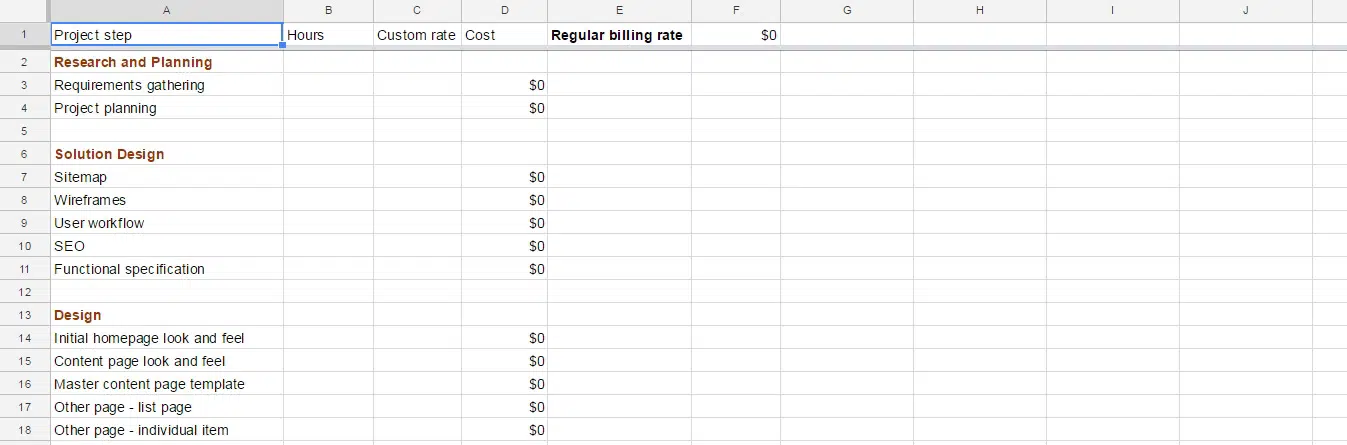Select the "Functional specification" cell
This screenshot has width=1347, height=445.
(x=129, y=269)
